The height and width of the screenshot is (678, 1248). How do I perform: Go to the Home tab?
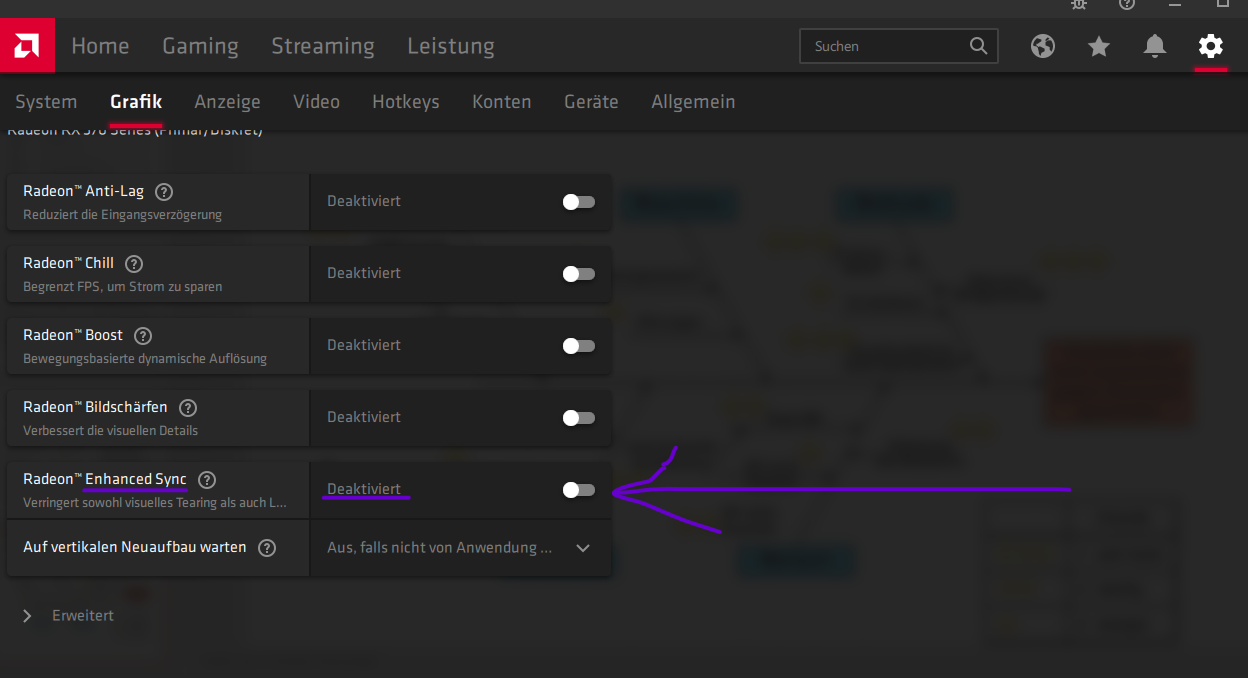tap(100, 46)
